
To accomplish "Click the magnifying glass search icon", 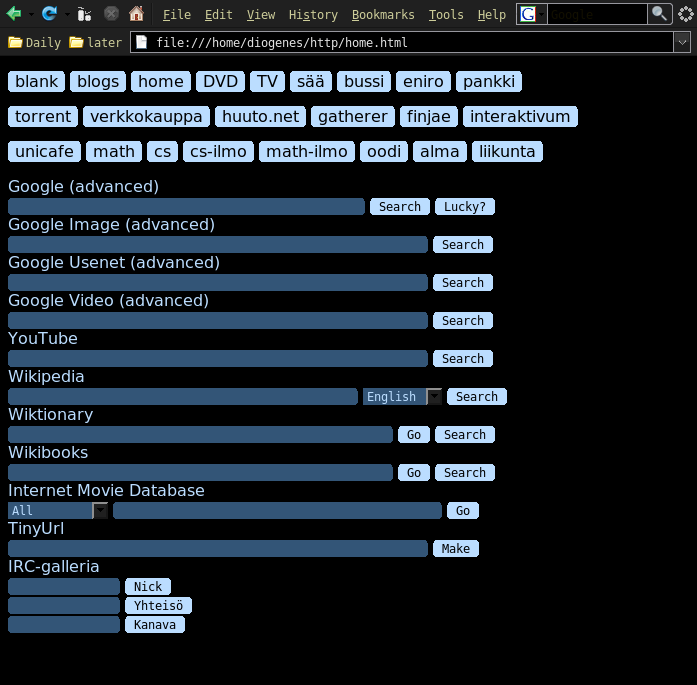I will point(659,14).
